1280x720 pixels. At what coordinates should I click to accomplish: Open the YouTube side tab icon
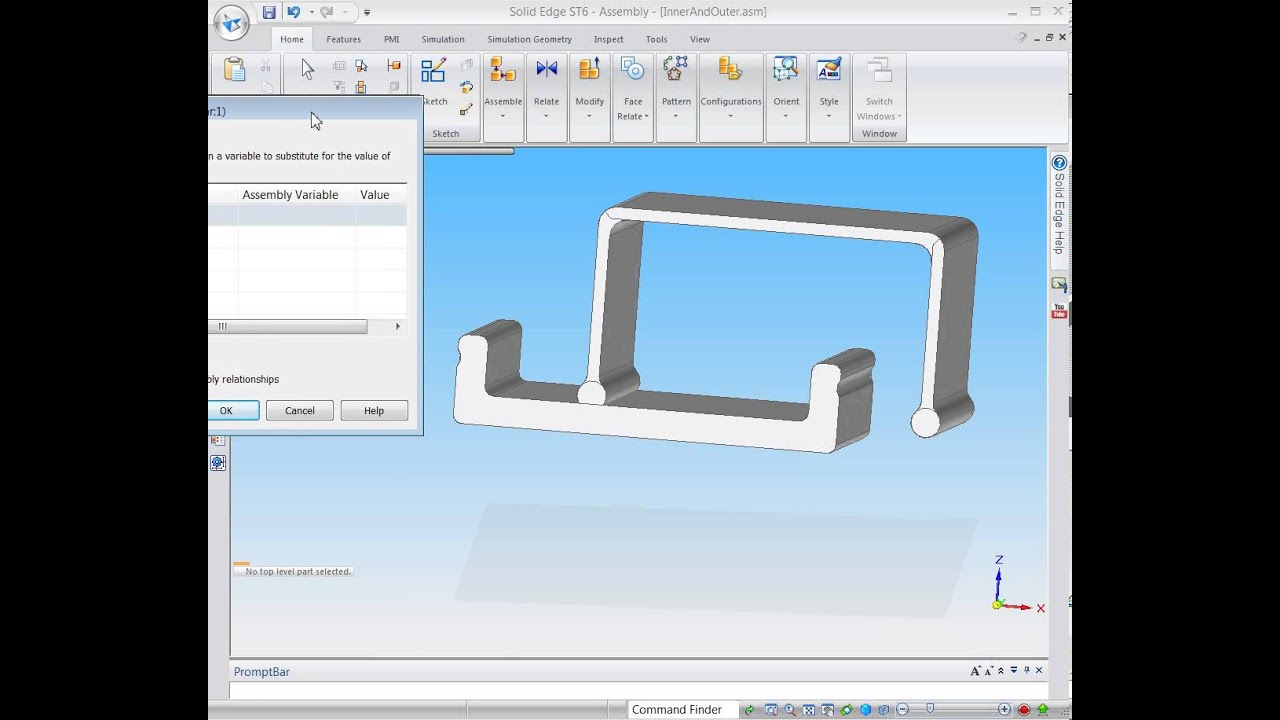pos(1059,312)
